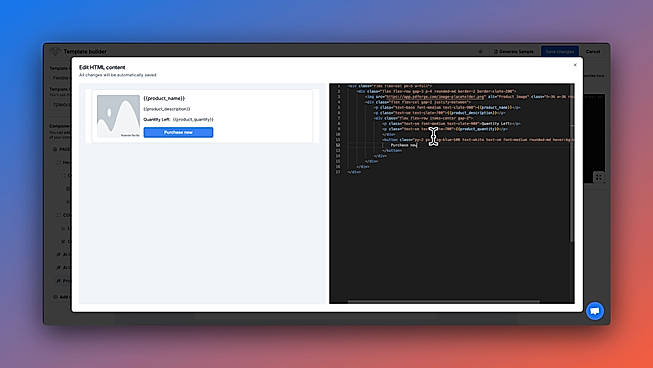The image size is (653, 368).
Task: Click the vertical scrollbar of code editor
Action: click(x=572, y=163)
